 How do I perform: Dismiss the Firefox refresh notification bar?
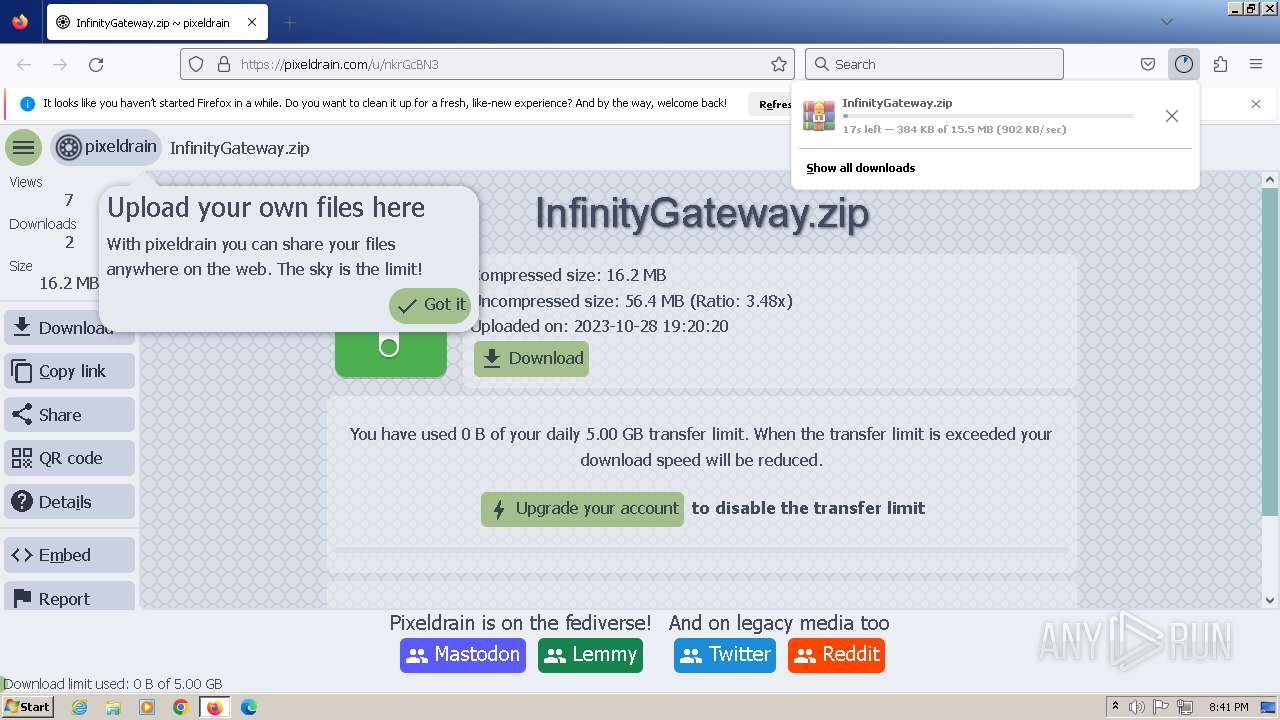[1256, 104]
